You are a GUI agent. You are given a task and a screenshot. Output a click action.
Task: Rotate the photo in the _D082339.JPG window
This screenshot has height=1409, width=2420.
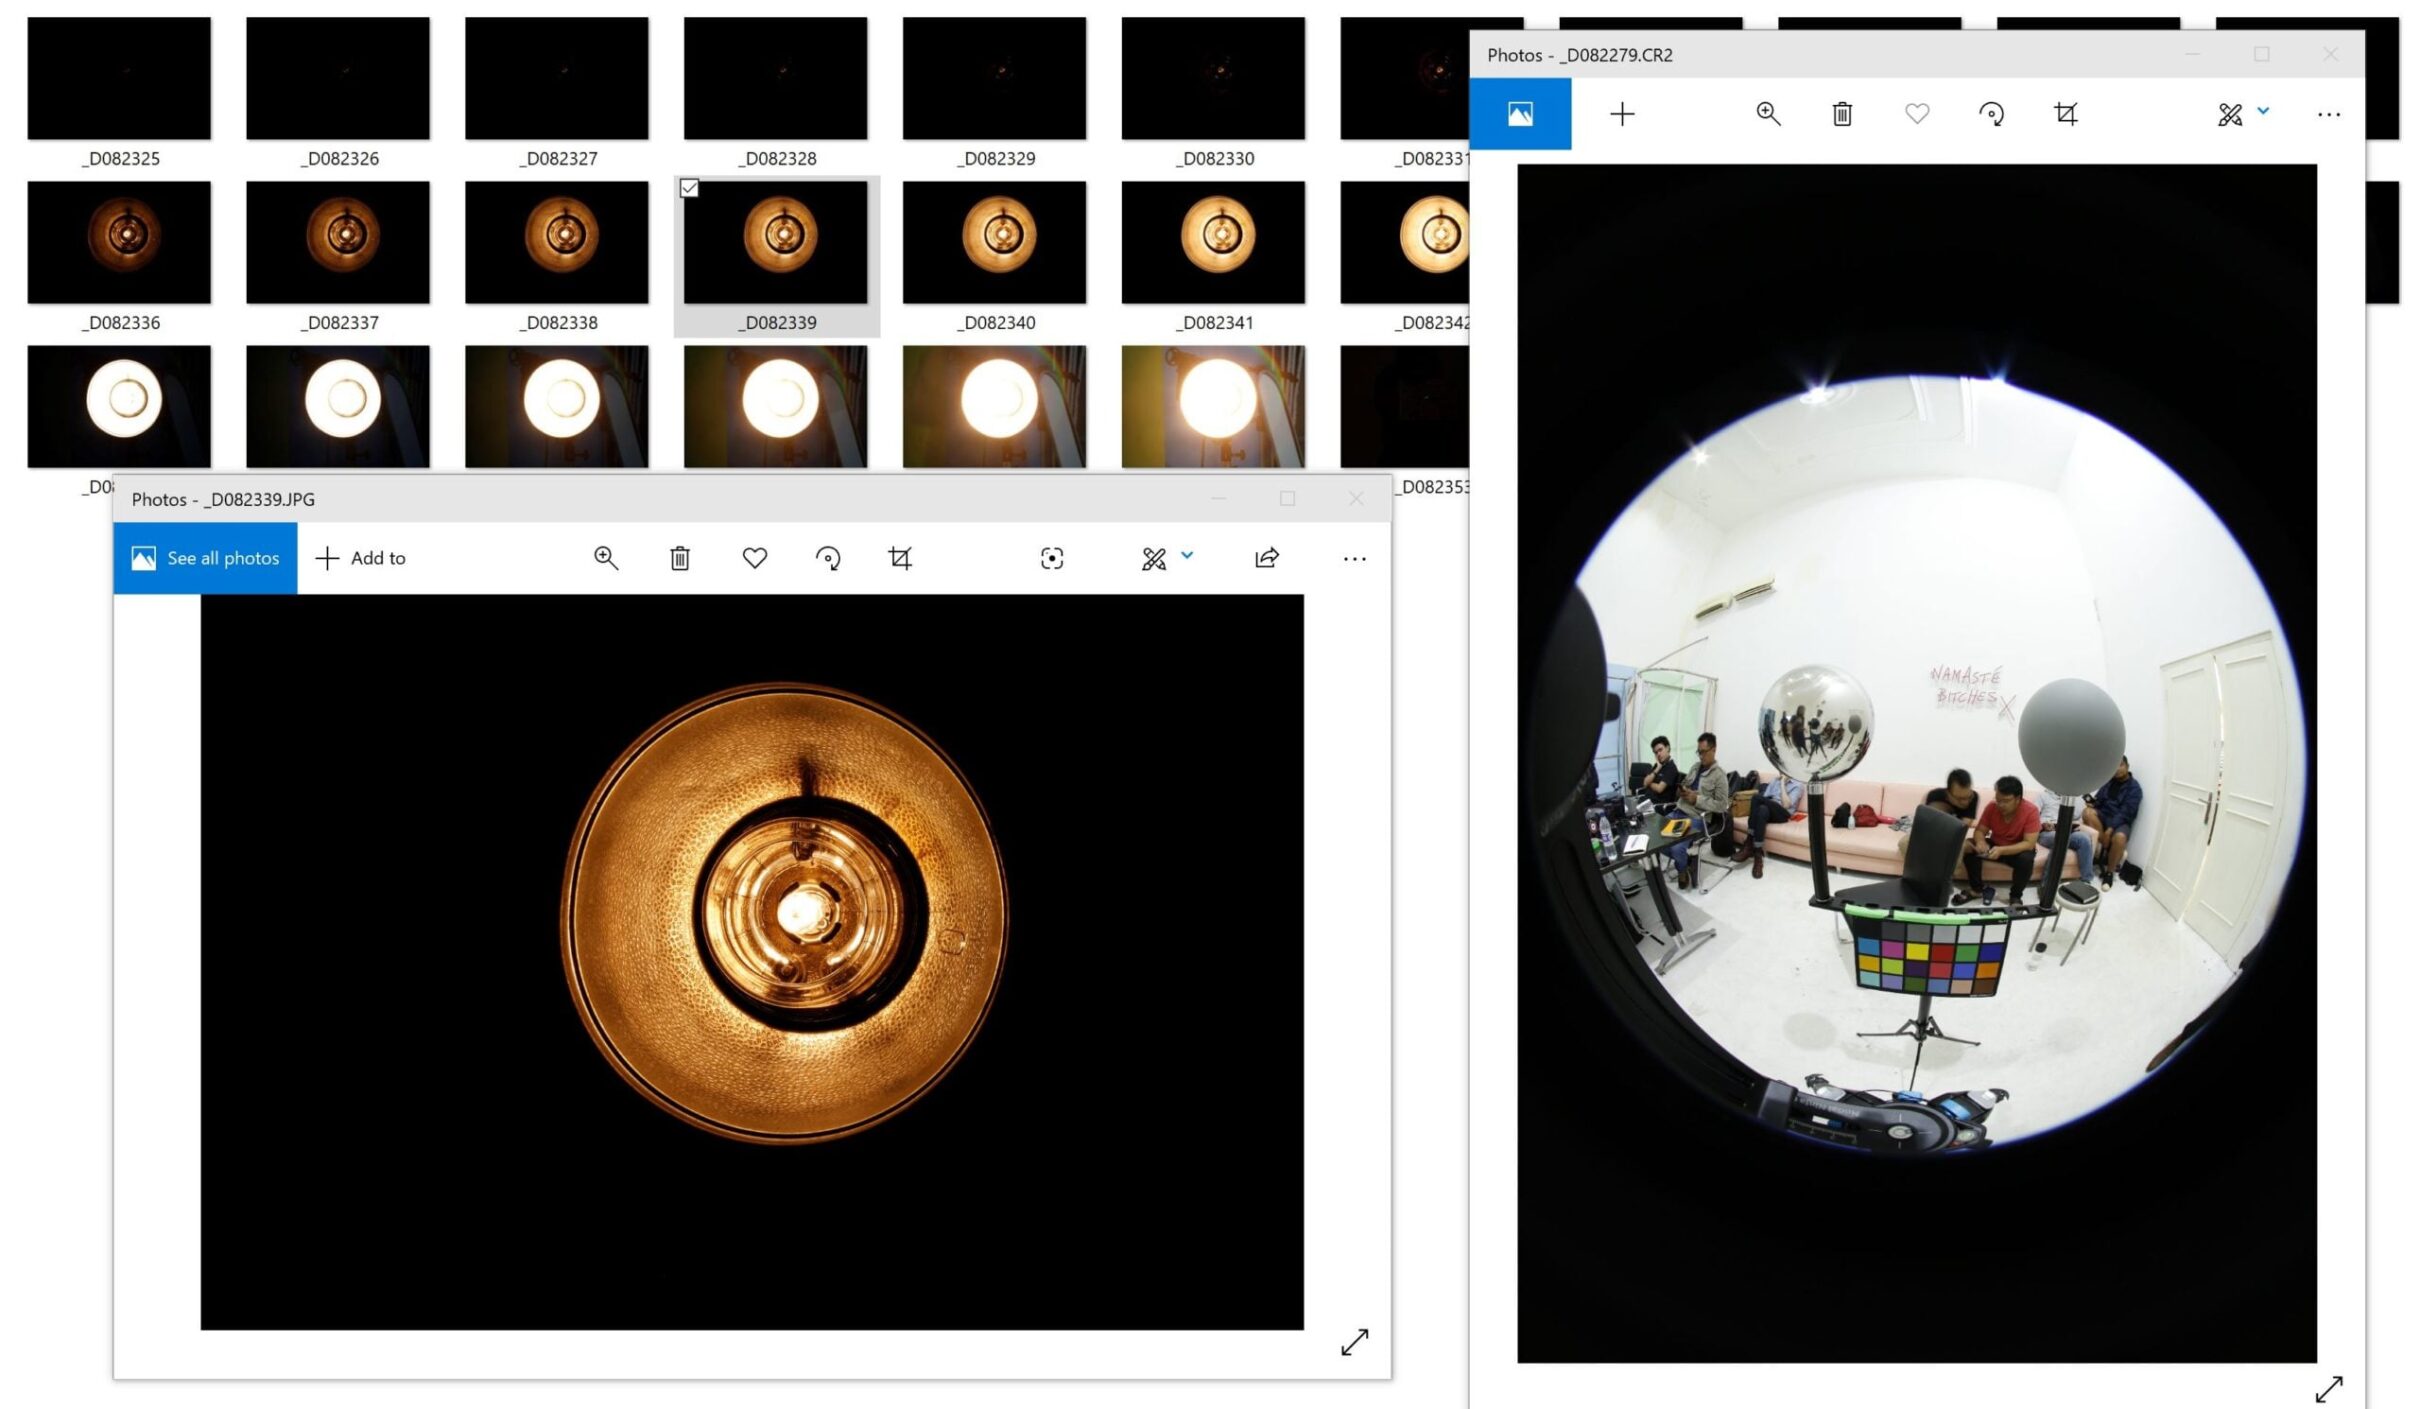[828, 558]
